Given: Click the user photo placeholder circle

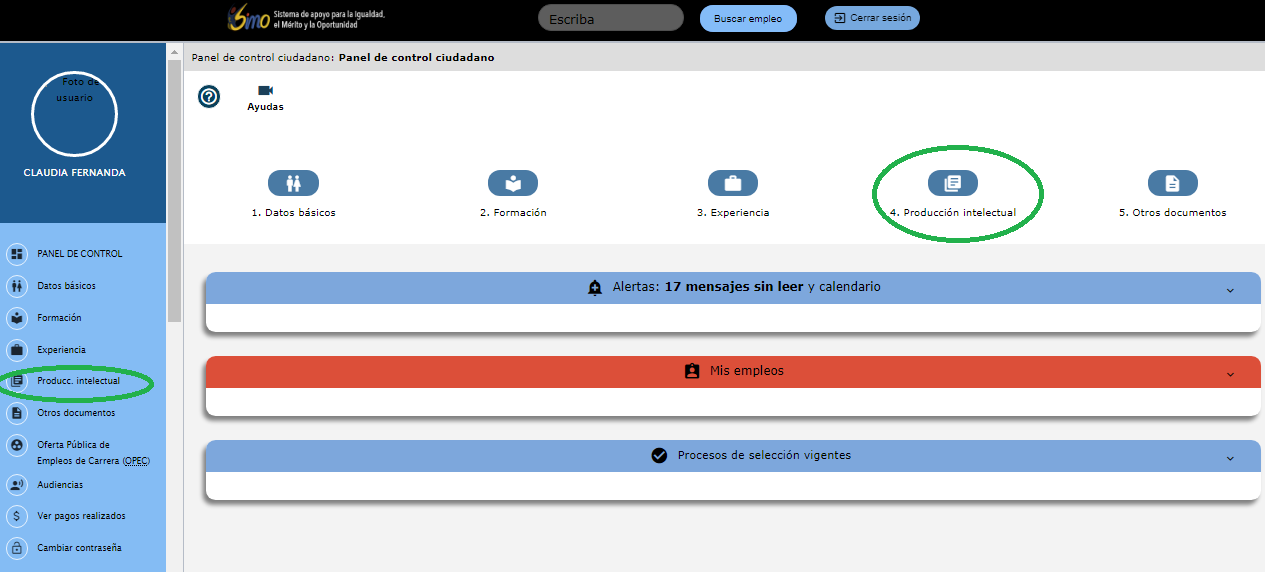Looking at the screenshot, I should (75, 114).
